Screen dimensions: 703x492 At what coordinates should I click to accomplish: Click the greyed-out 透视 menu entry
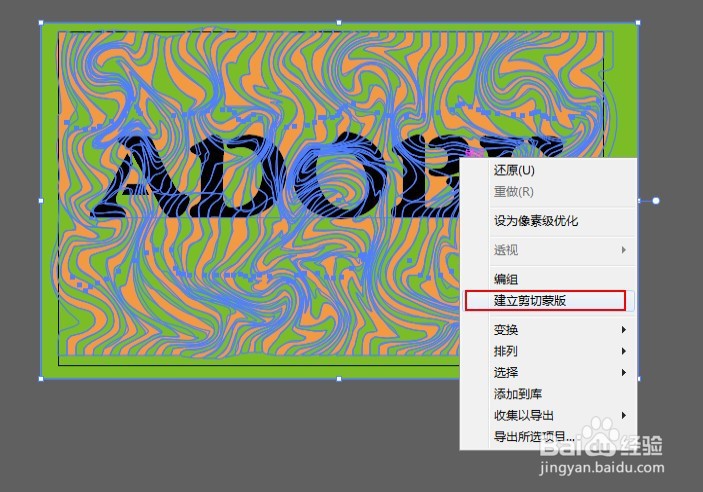[x=548, y=250]
